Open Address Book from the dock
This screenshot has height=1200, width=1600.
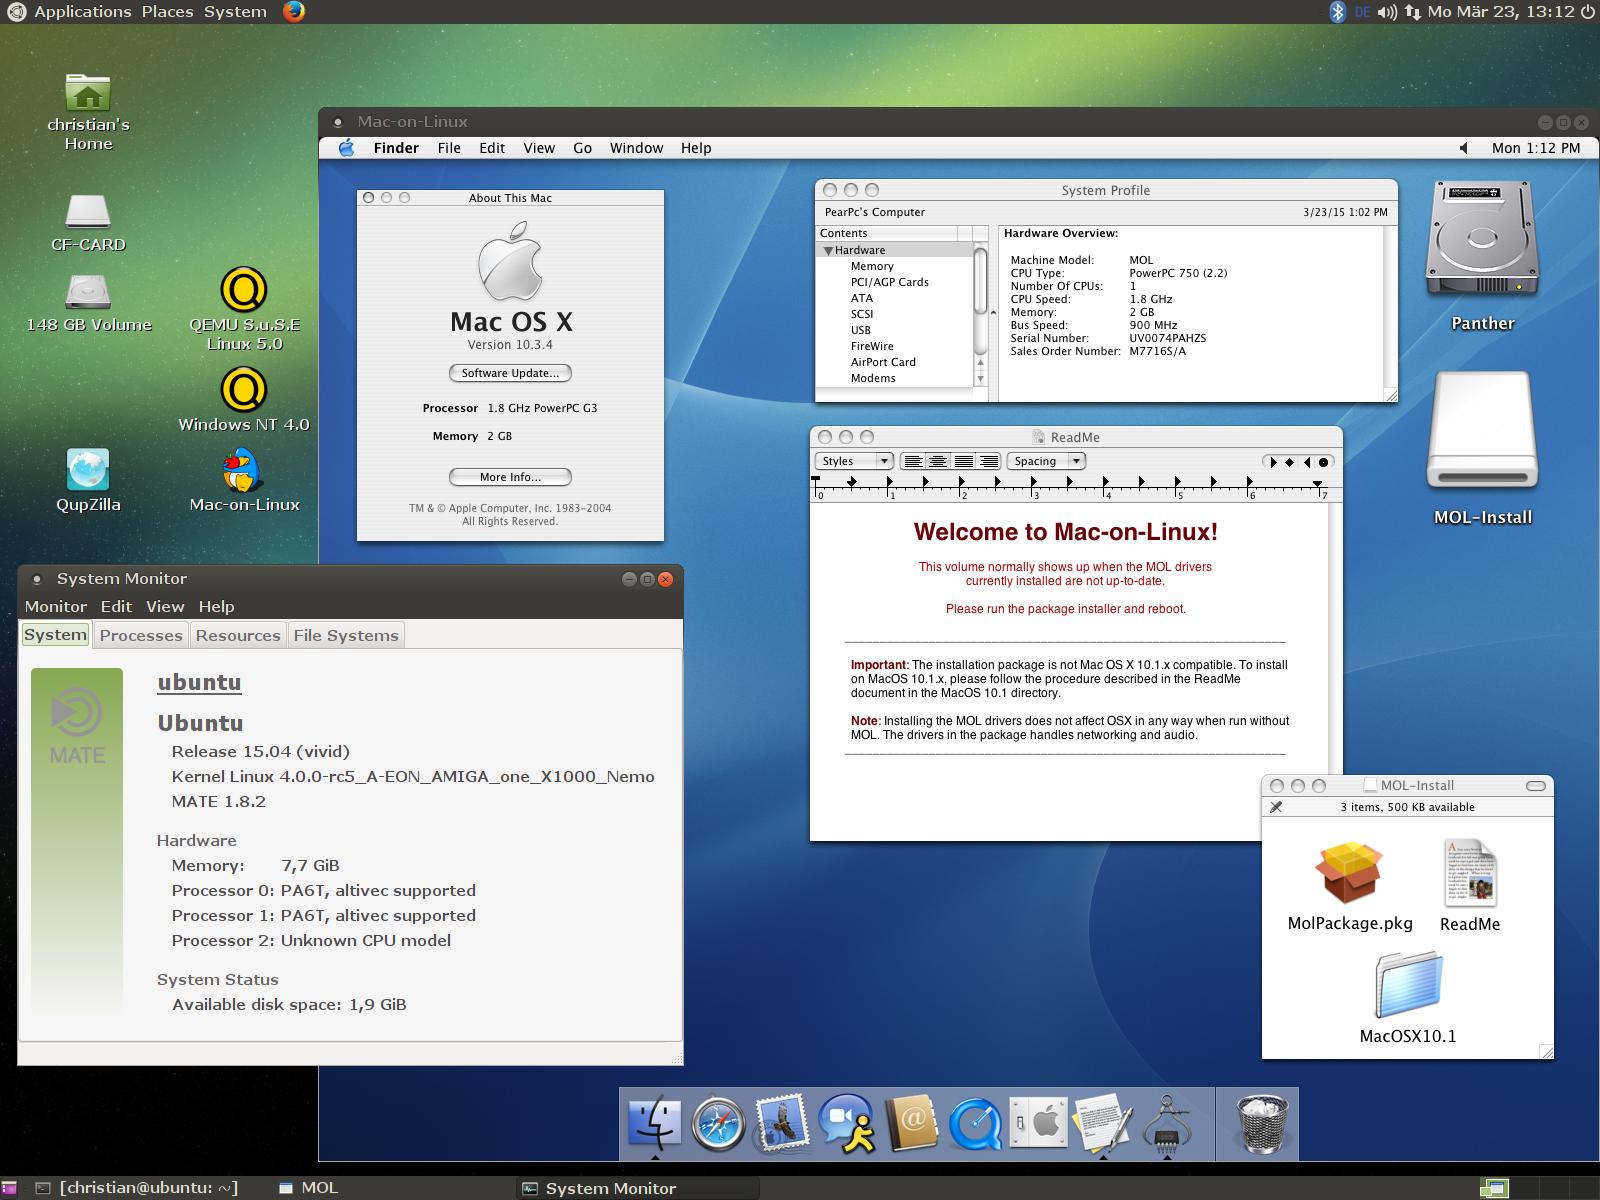(x=911, y=1122)
